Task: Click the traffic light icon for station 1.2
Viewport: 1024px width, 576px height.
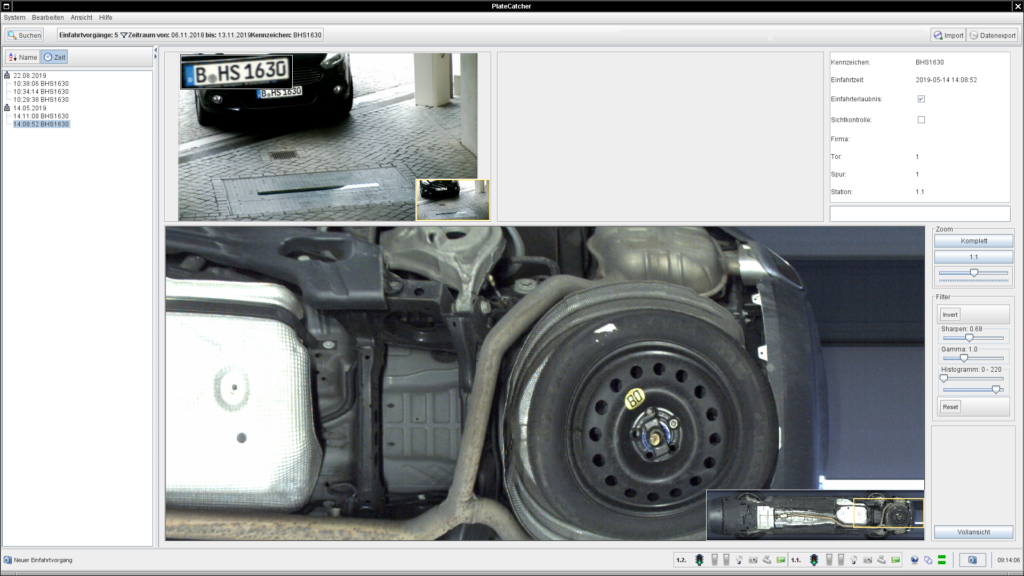Action: [699, 560]
